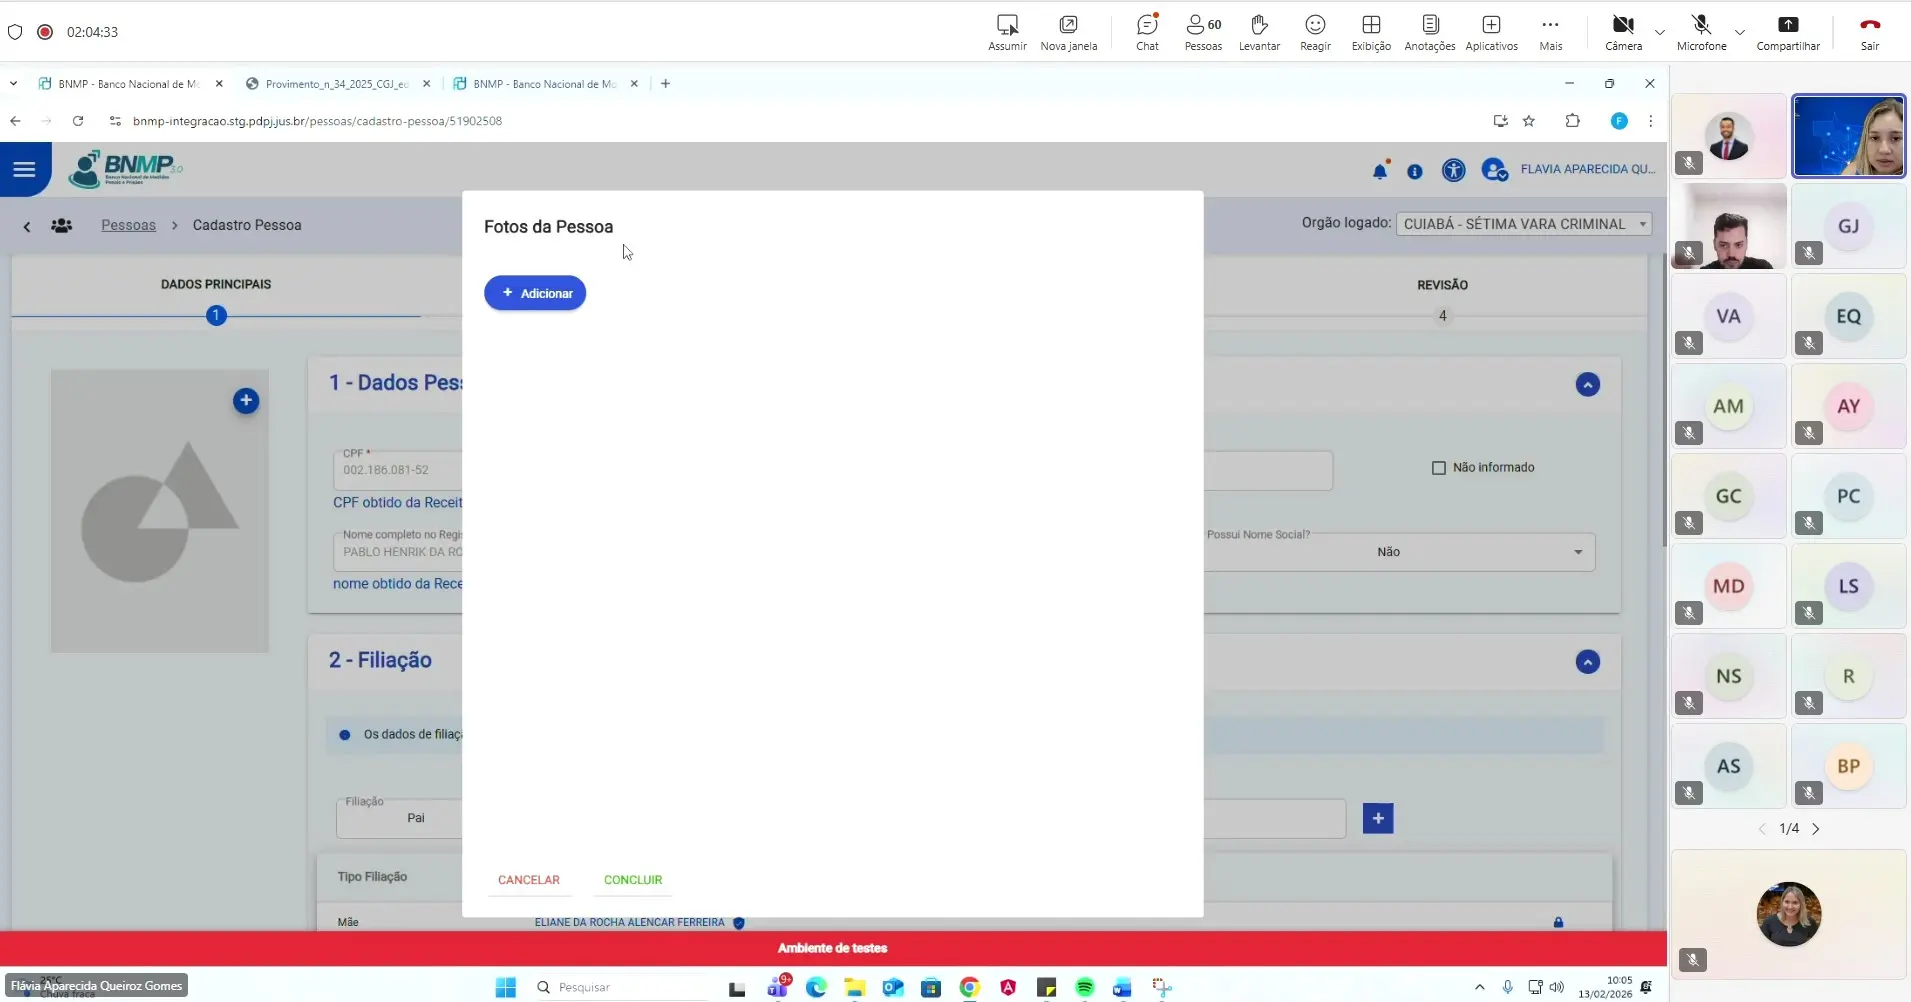The width and height of the screenshot is (1911, 1002).
Task: Go to the REVISÃO step tab
Action: click(1442, 285)
